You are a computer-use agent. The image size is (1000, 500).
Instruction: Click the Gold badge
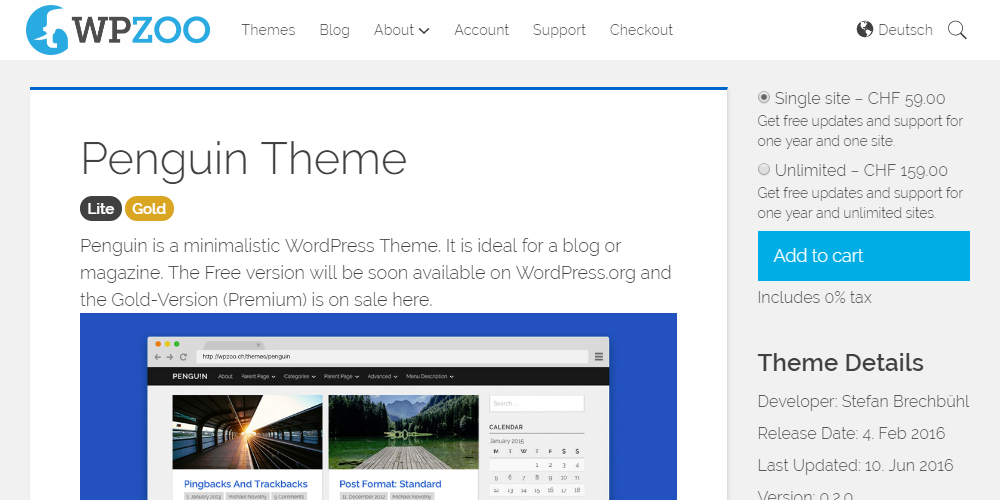[x=149, y=209]
